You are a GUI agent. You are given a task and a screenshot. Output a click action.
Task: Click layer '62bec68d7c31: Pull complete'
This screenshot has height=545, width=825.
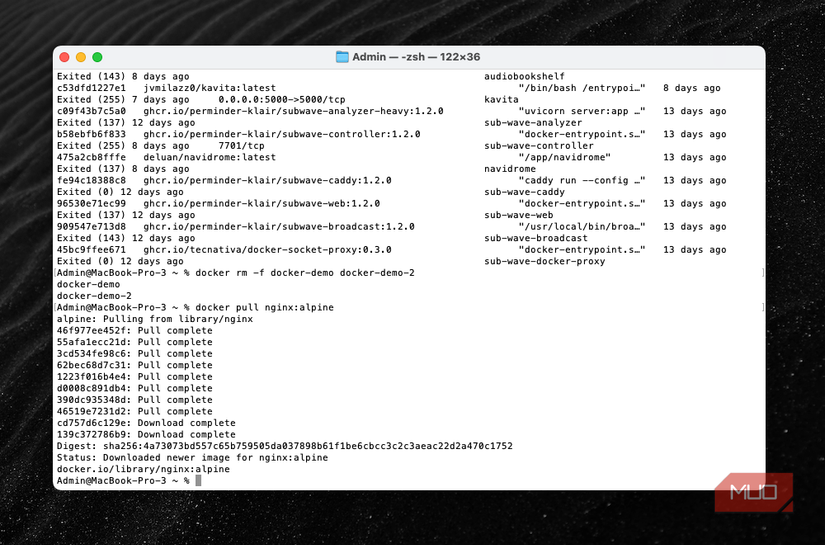pyautogui.click(x=135, y=366)
